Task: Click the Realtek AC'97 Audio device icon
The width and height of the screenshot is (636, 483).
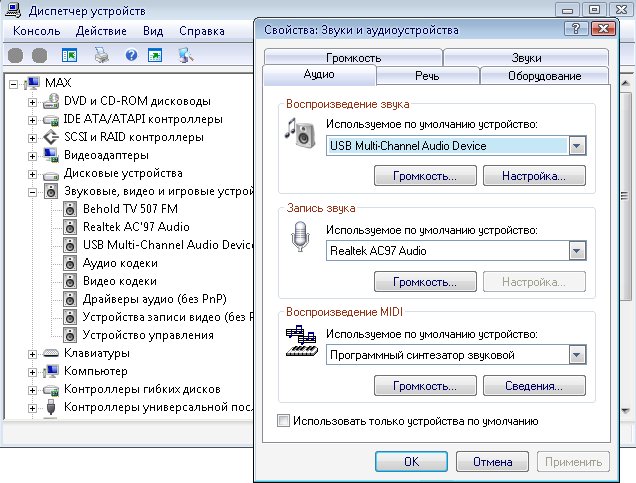Action: point(70,227)
